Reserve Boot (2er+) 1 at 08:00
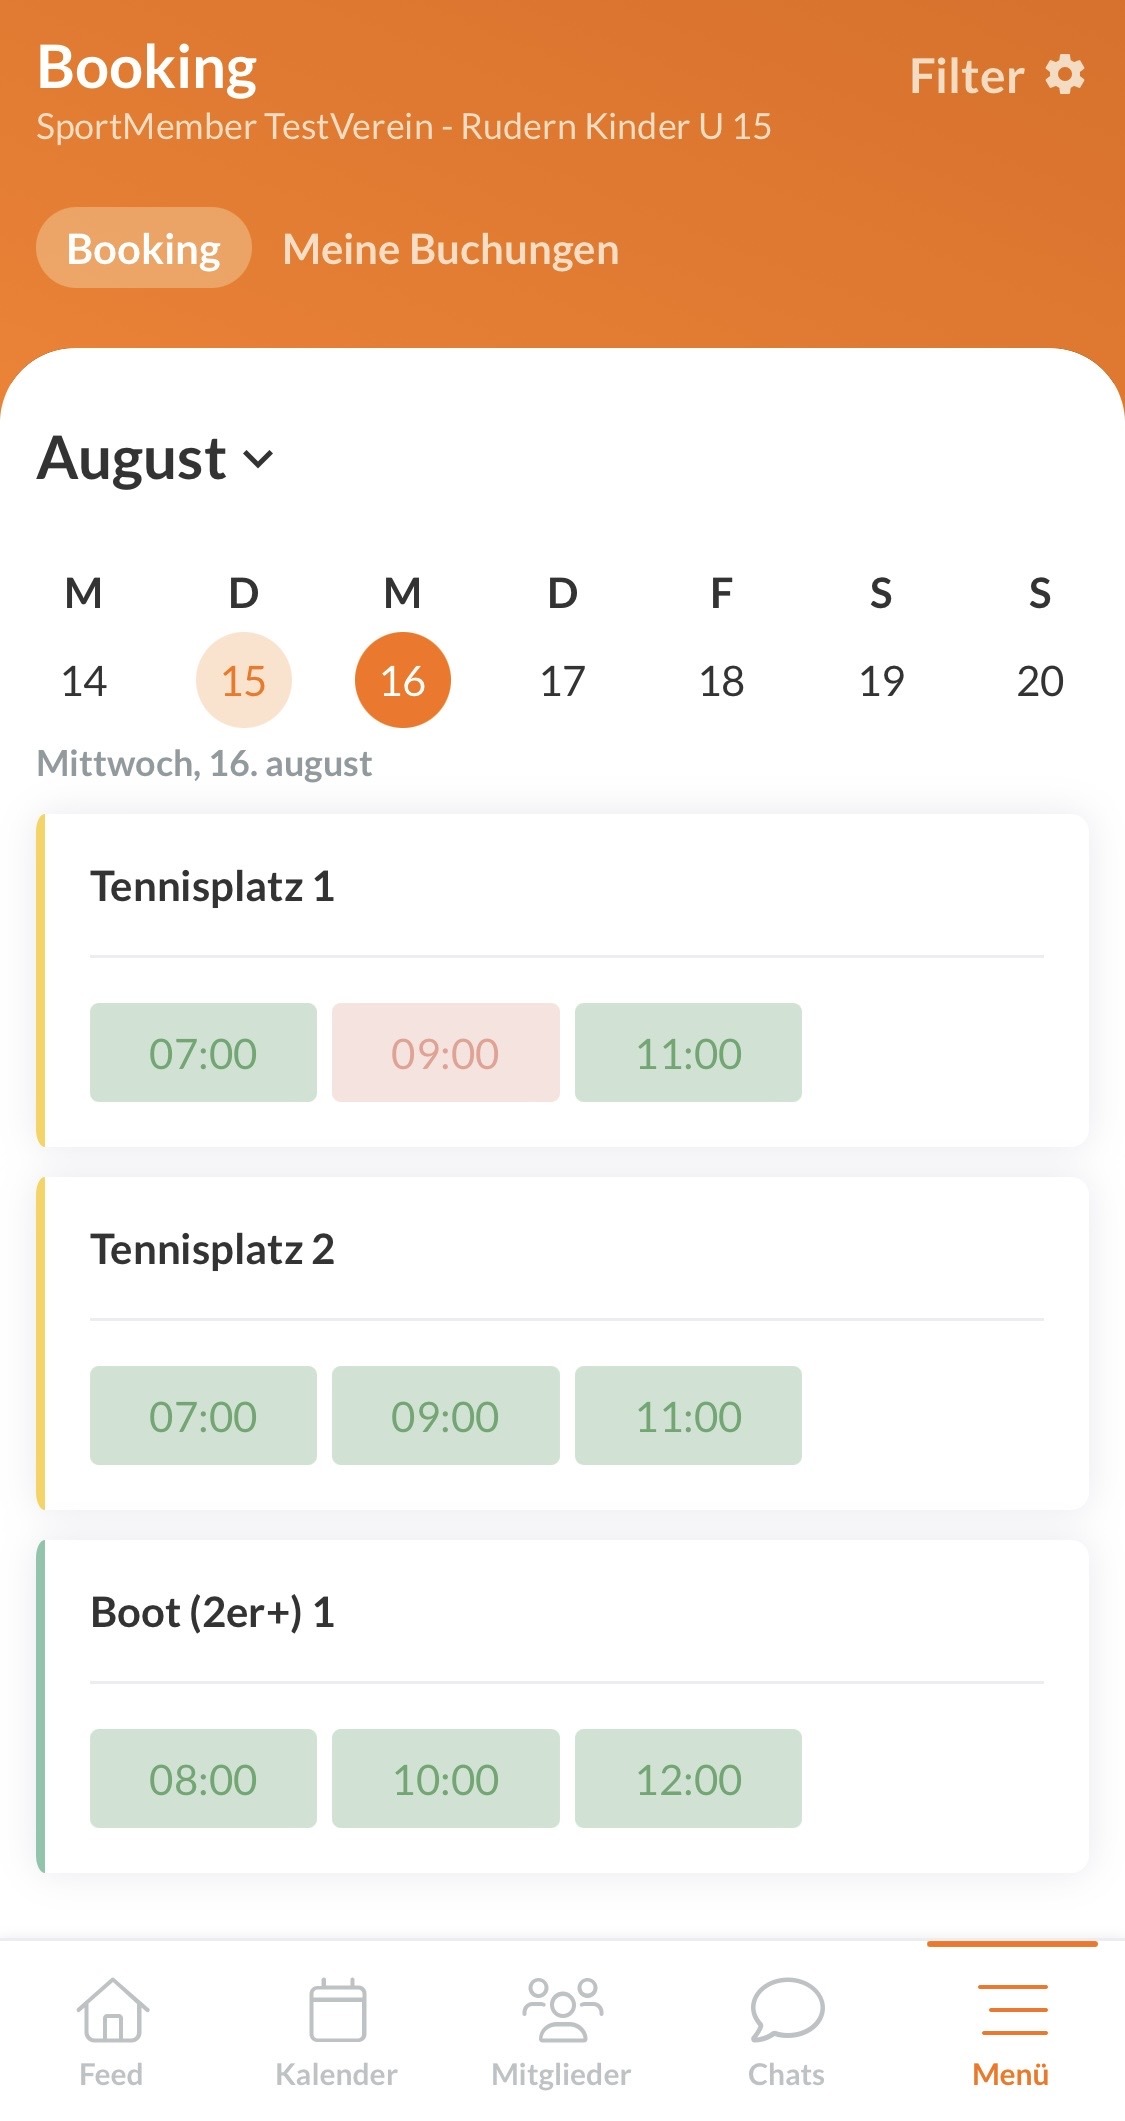 click(x=203, y=1779)
